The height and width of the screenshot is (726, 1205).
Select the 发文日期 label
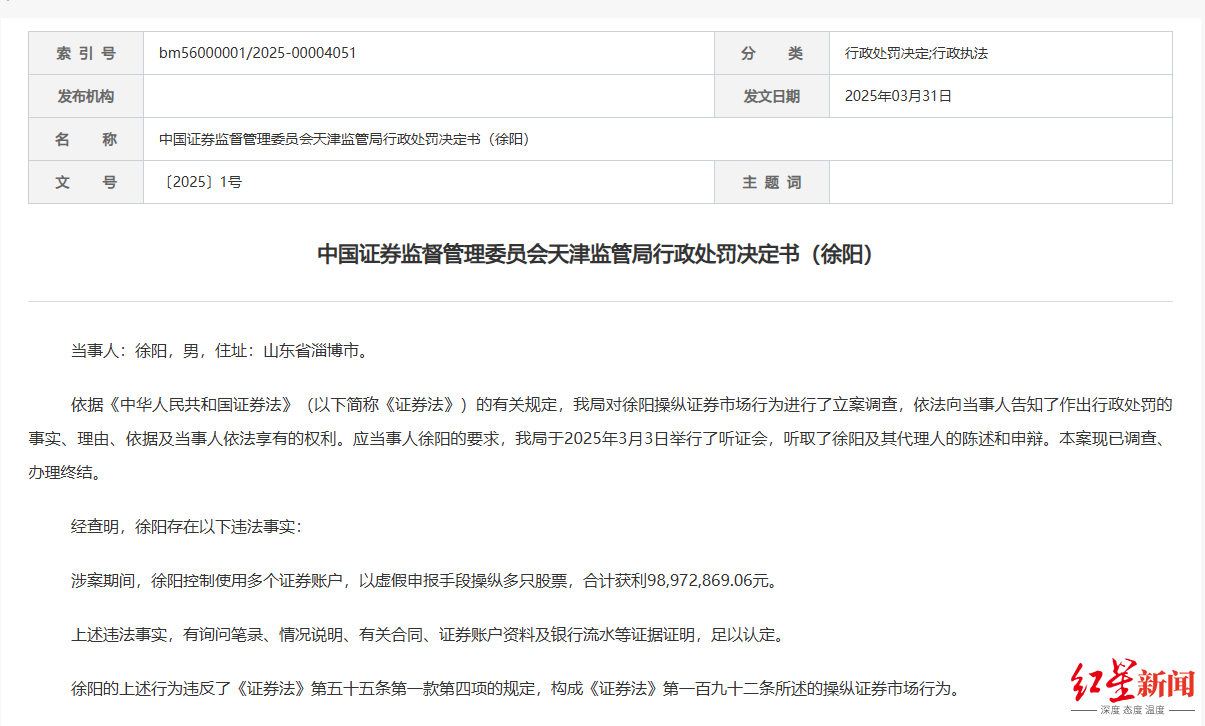[771, 95]
